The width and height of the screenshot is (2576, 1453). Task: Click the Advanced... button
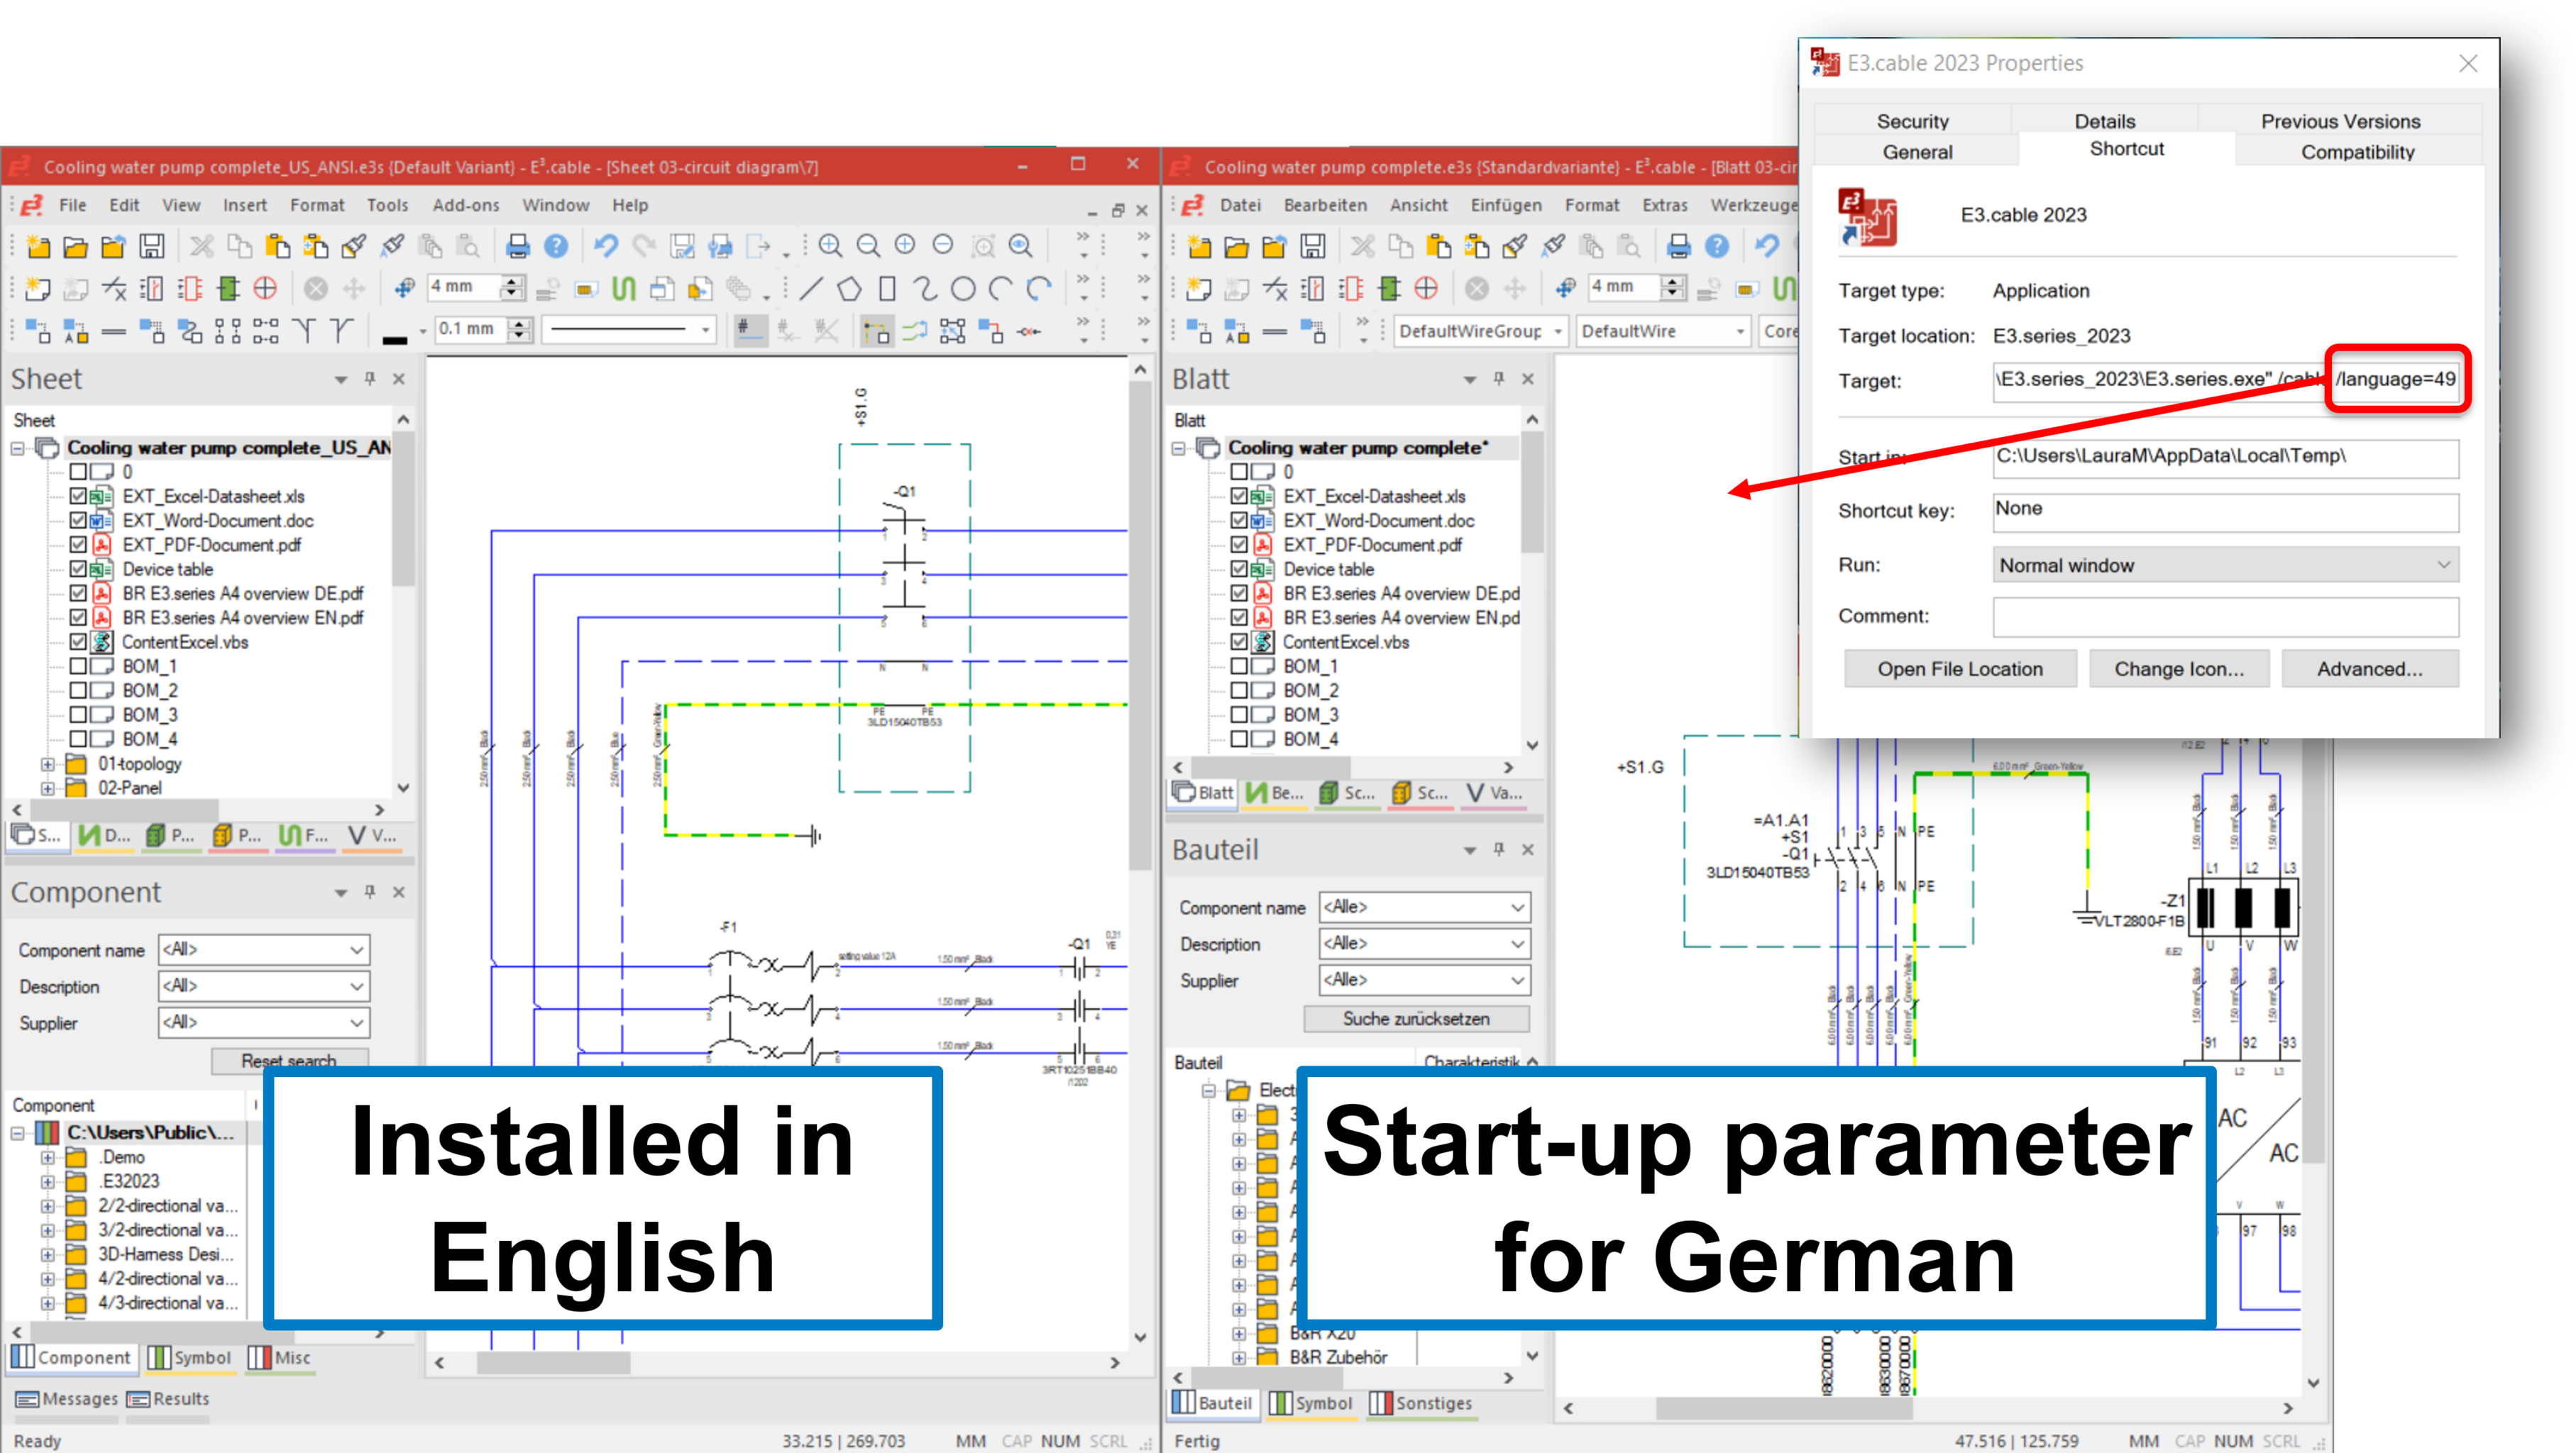(x=2369, y=669)
